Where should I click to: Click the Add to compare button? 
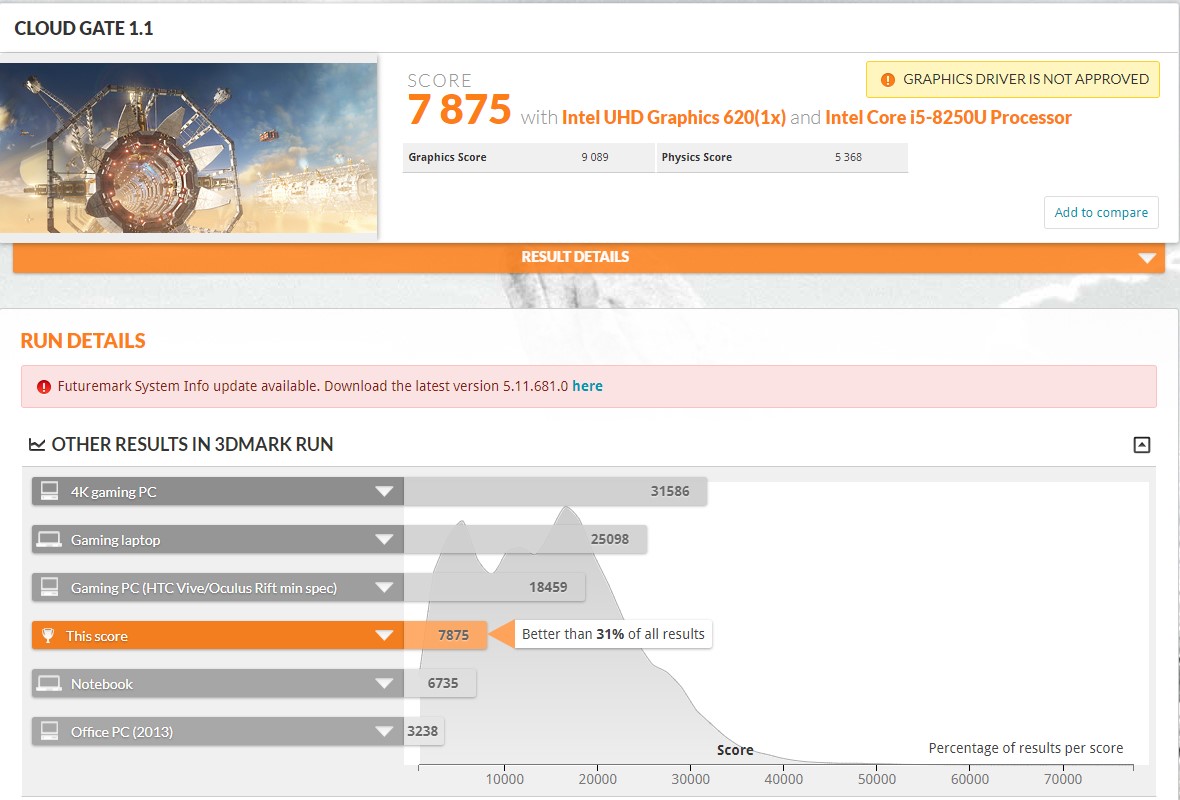[1101, 212]
